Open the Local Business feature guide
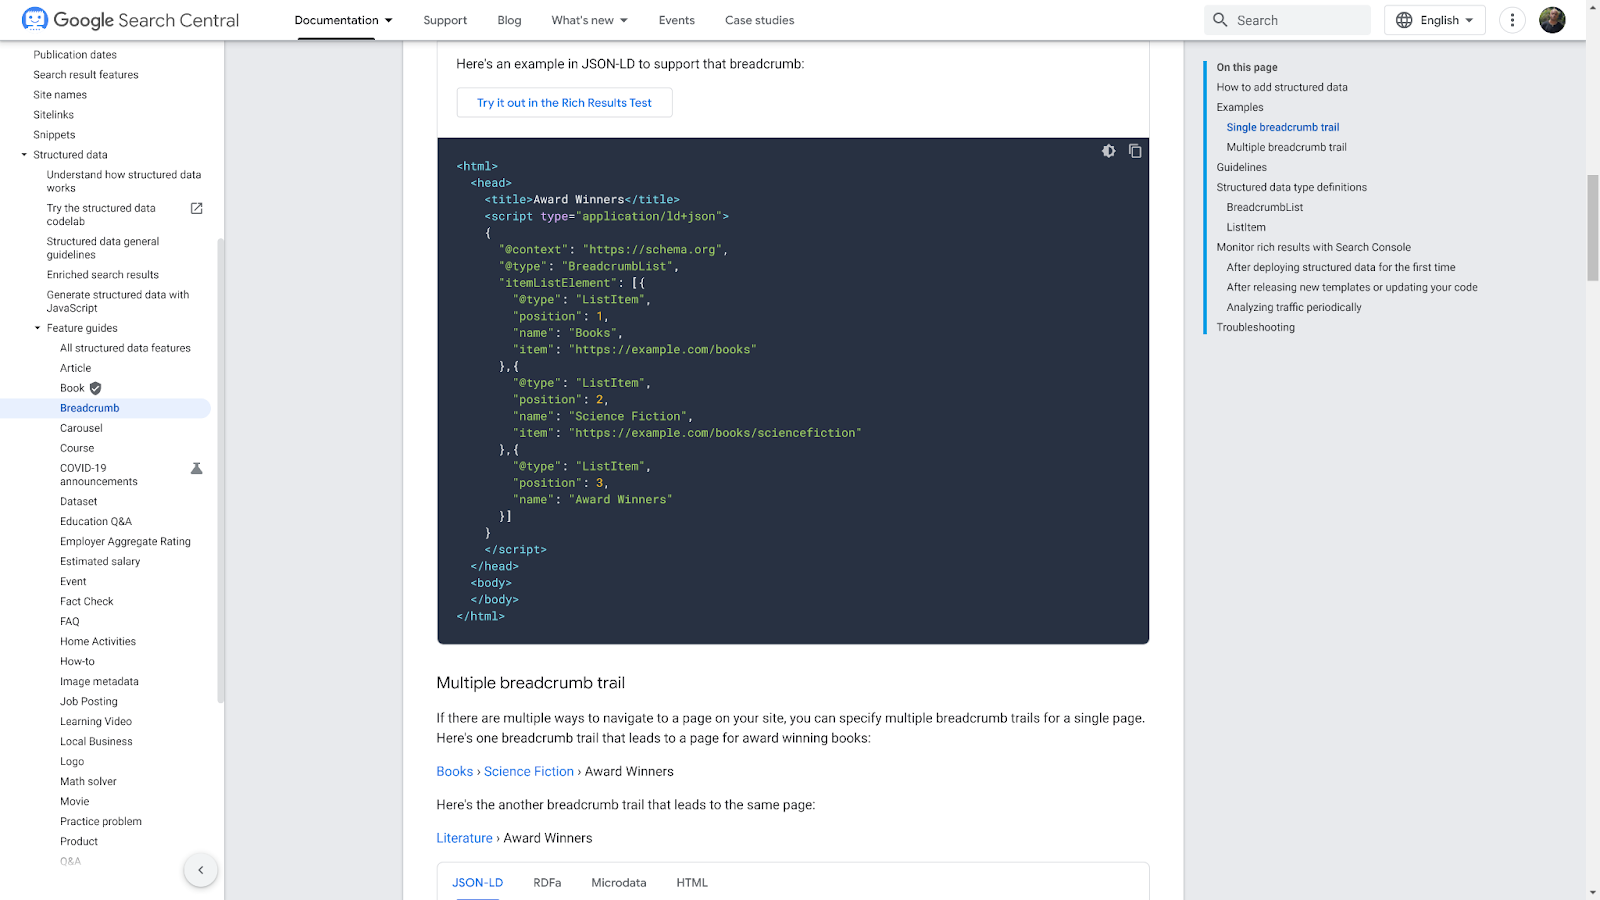 pos(96,741)
